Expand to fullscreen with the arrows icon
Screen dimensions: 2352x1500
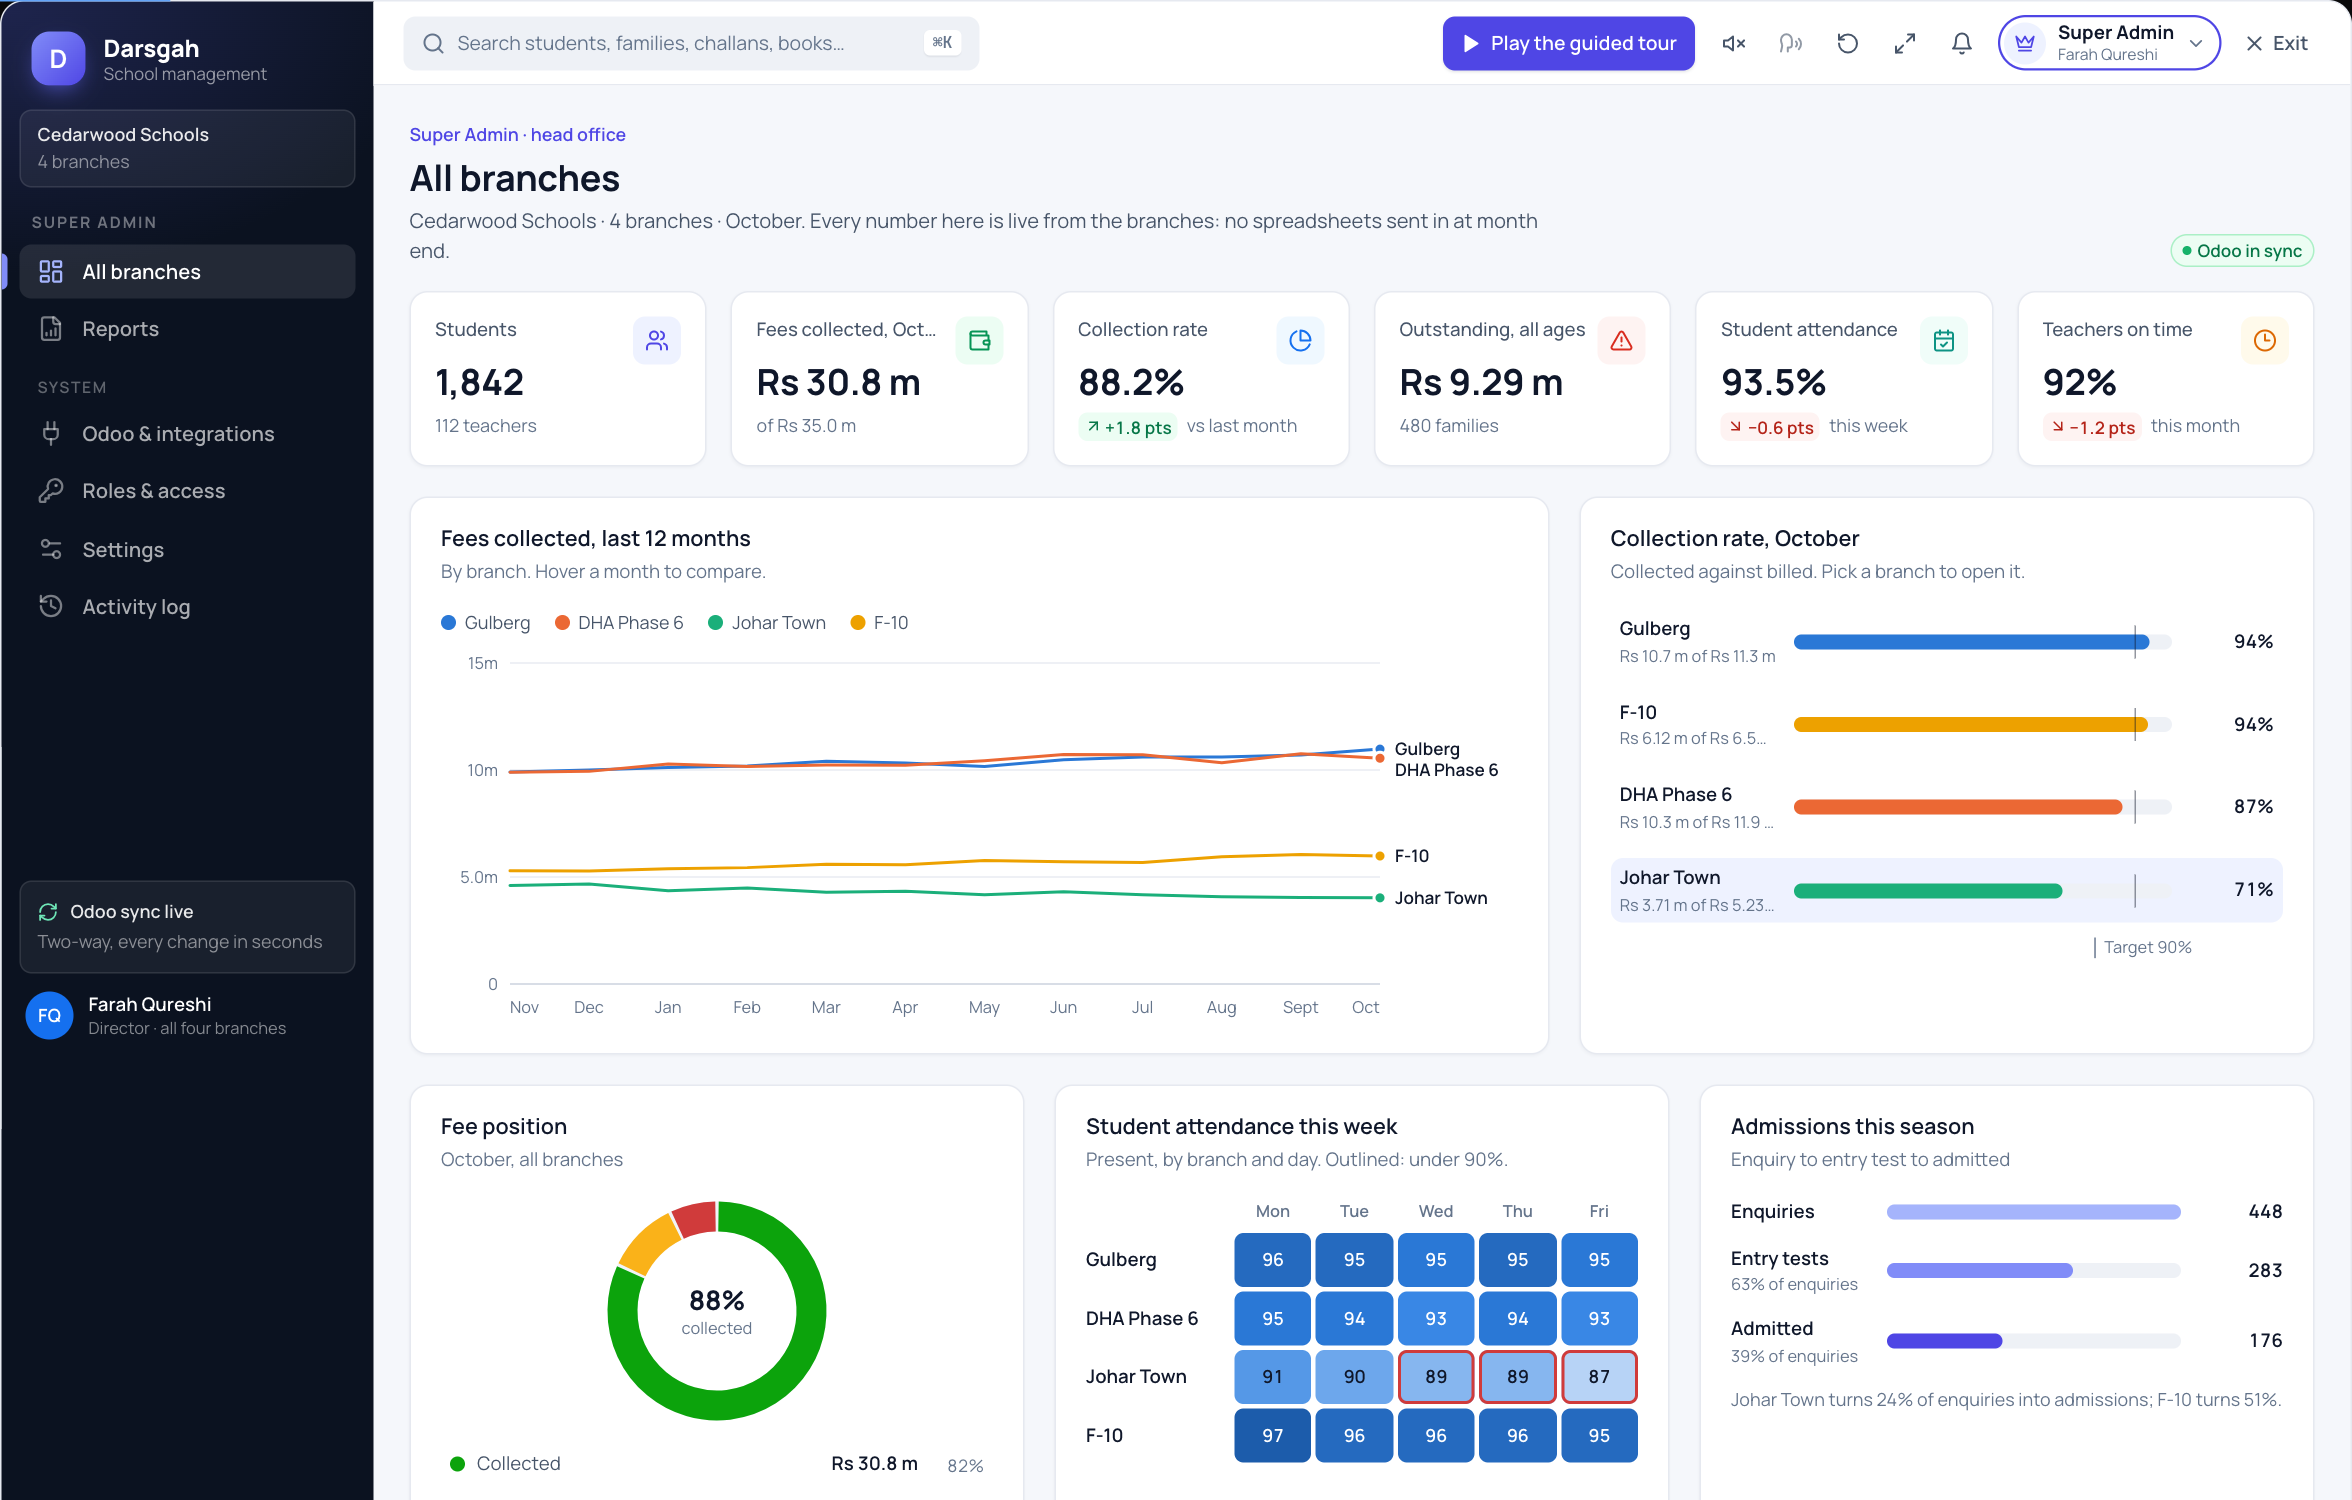click(1905, 43)
